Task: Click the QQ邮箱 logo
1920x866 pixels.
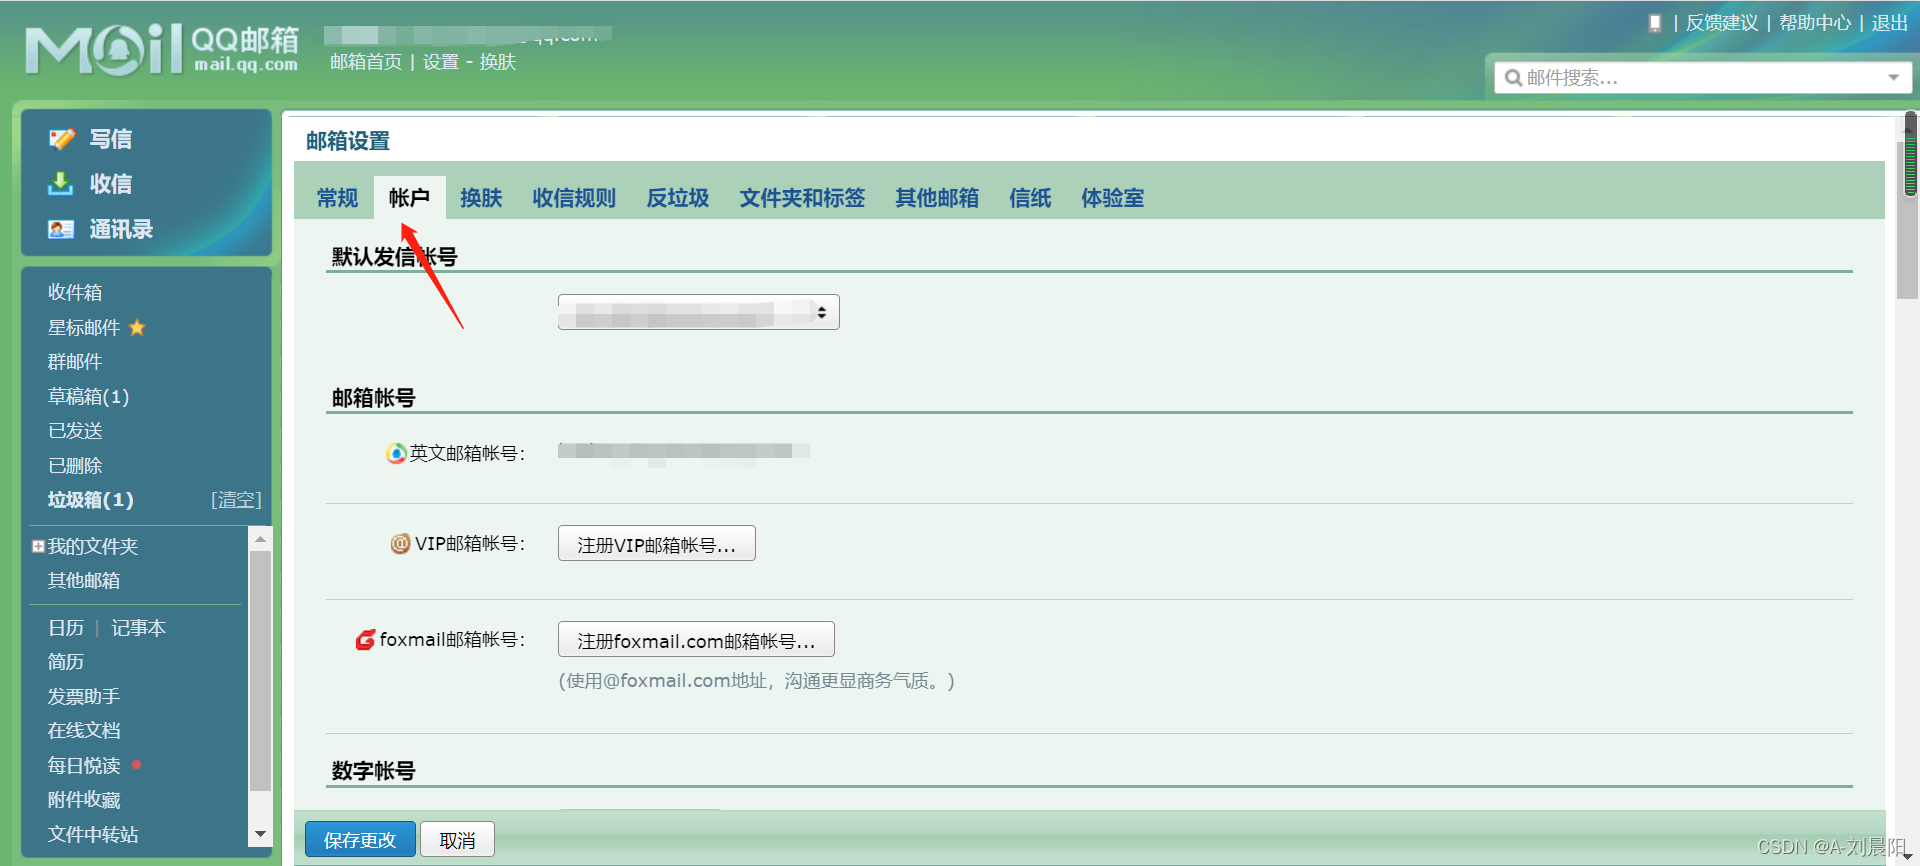Action: click(x=162, y=50)
